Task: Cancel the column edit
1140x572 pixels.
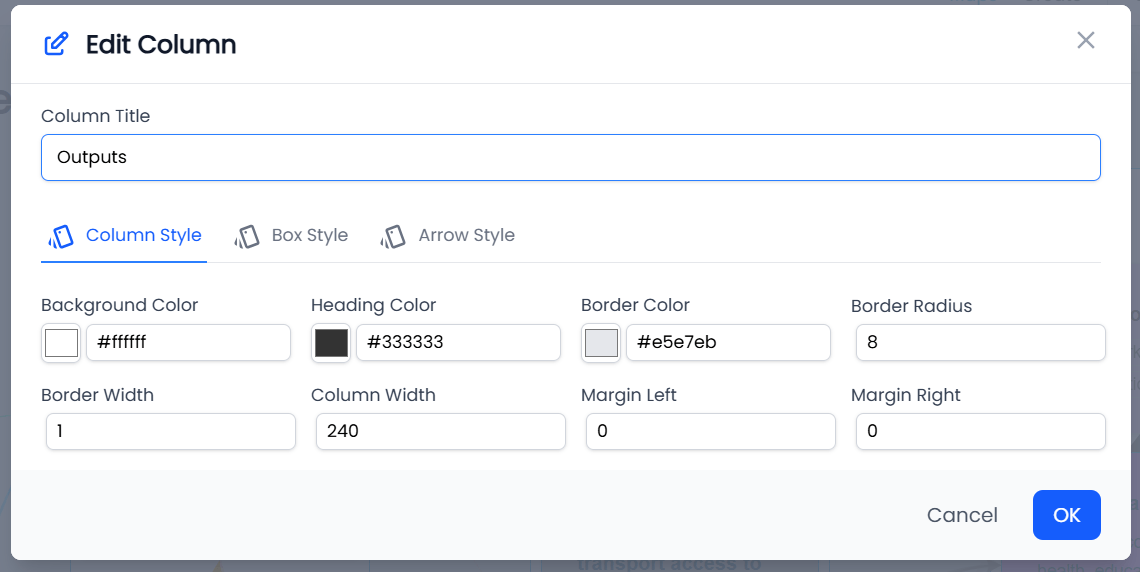Action: point(962,515)
